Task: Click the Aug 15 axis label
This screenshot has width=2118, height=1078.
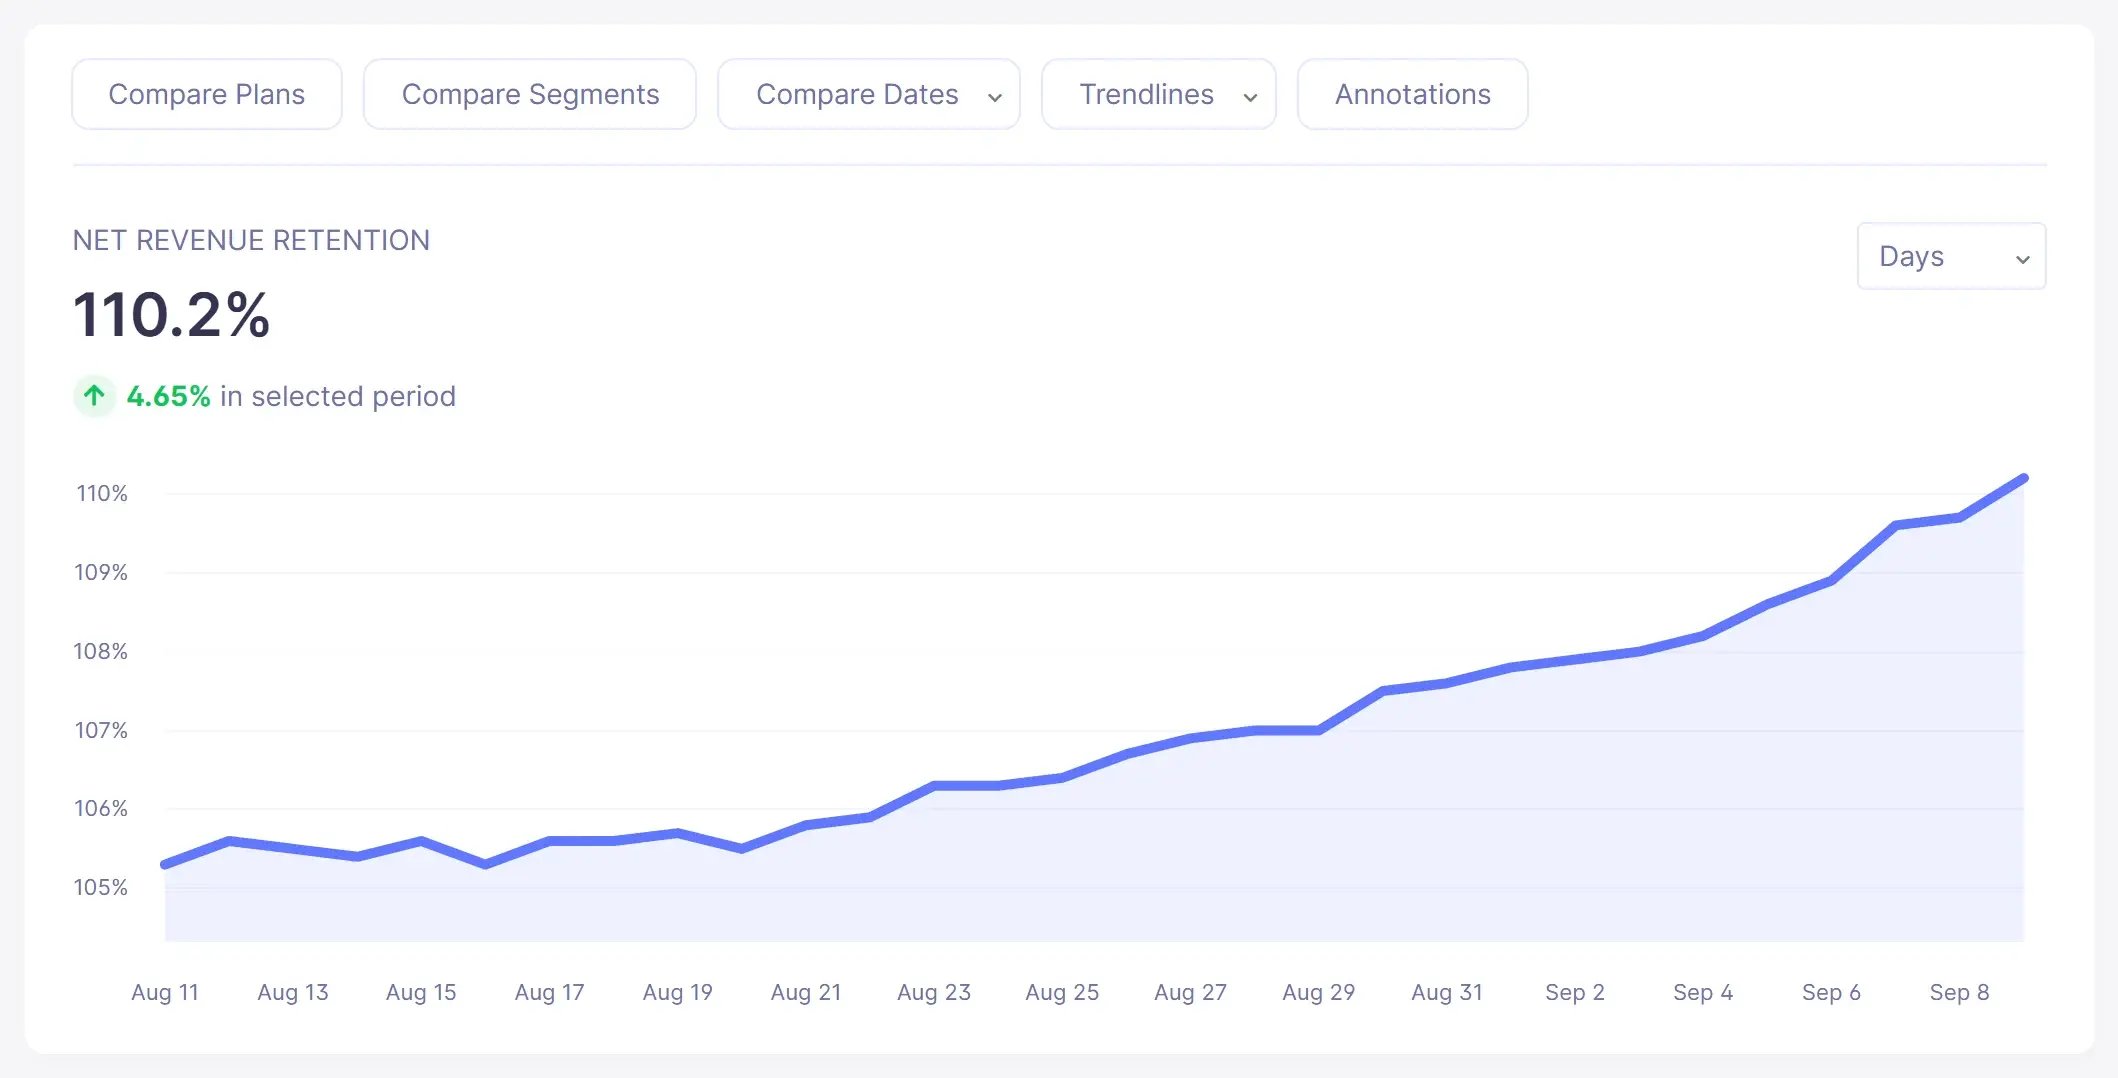Action: click(x=421, y=992)
